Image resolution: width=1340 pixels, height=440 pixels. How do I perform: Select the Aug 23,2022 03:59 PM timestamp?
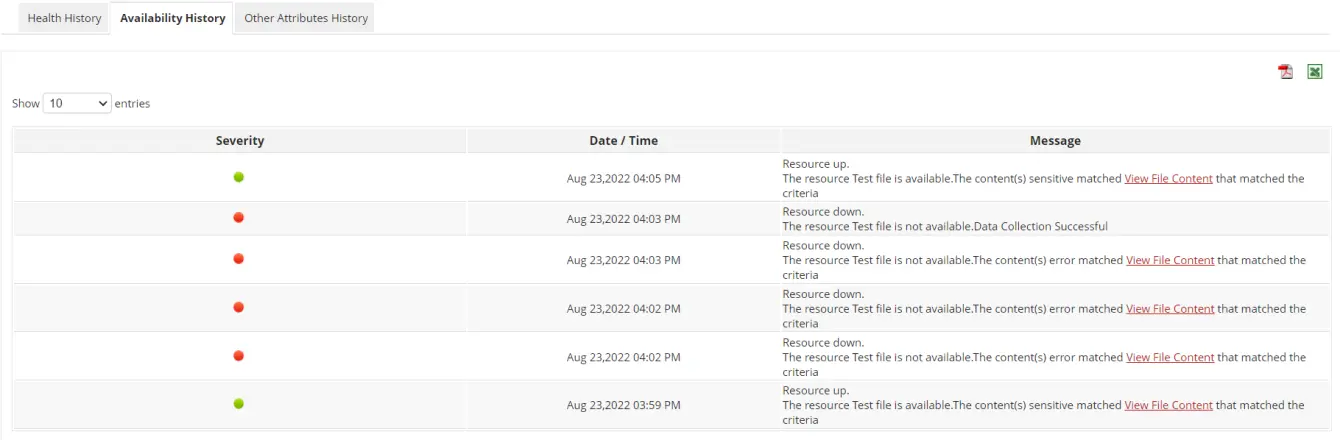(x=623, y=405)
